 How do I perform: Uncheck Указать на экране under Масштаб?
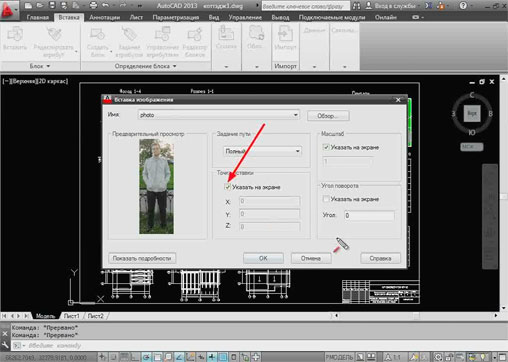click(326, 147)
